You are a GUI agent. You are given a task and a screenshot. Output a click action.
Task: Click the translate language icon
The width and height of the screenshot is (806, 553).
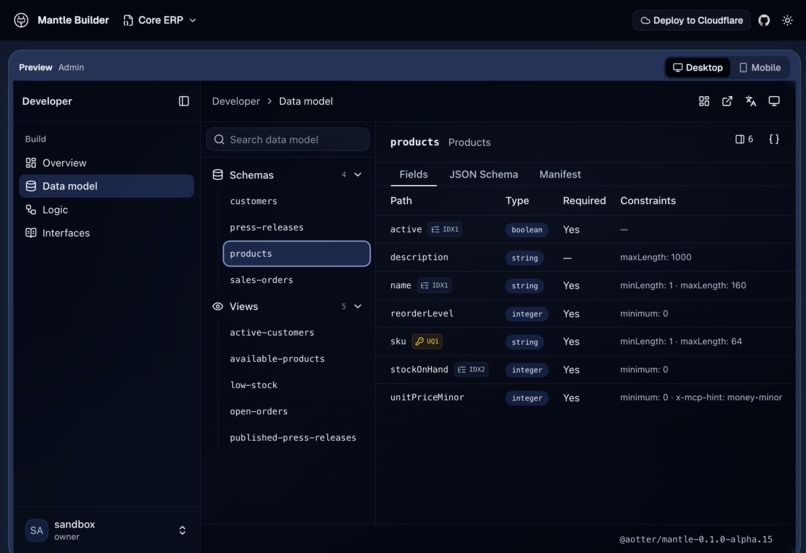coord(750,101)
